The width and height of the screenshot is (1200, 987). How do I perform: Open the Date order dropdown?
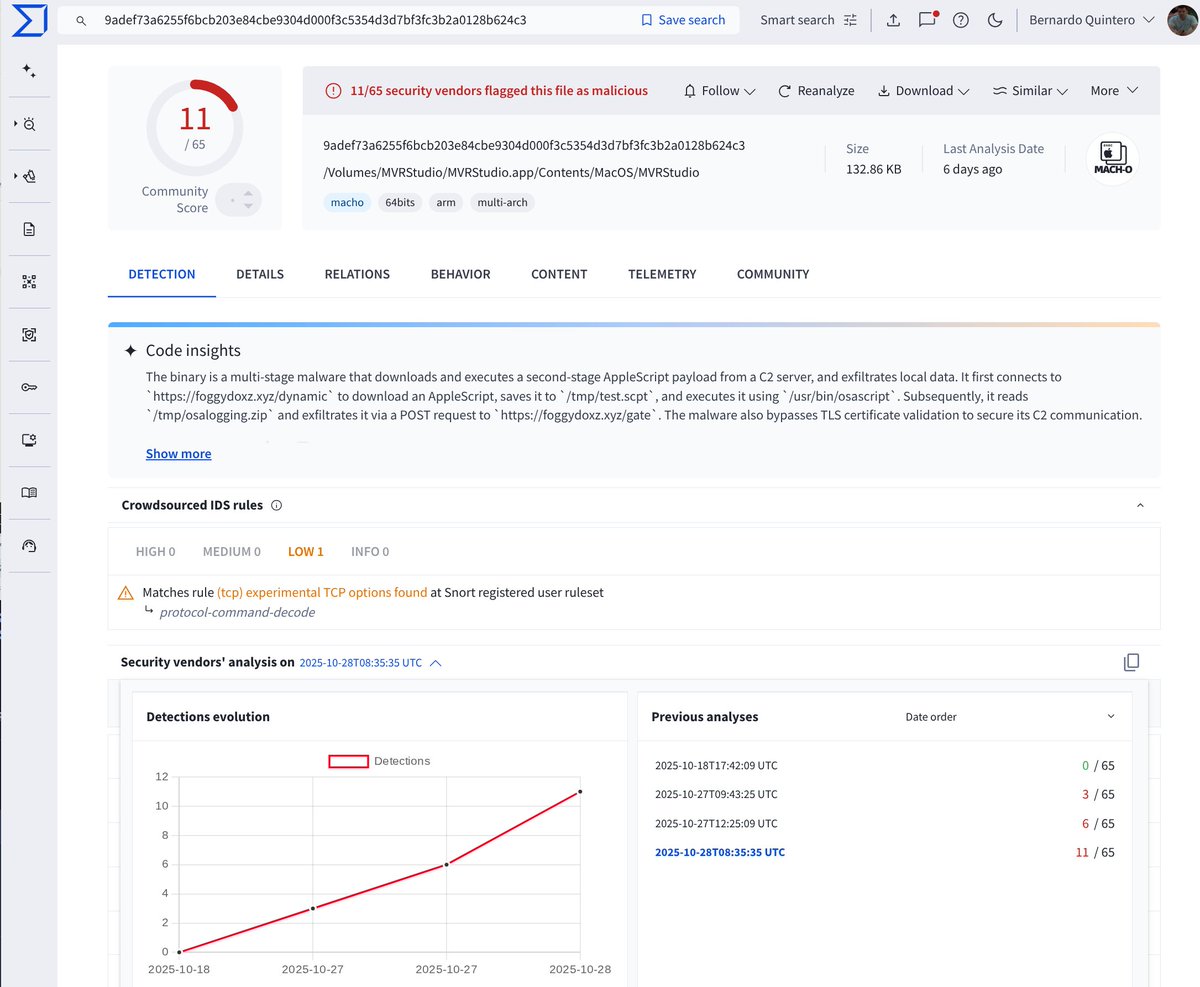point(1009,716)
